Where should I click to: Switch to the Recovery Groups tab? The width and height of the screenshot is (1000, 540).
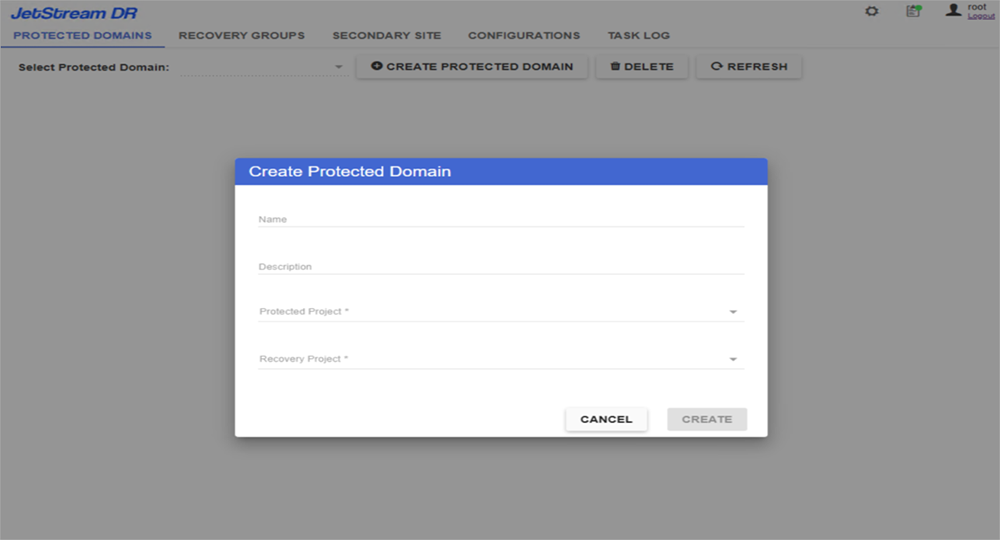[x=242, y=36]
